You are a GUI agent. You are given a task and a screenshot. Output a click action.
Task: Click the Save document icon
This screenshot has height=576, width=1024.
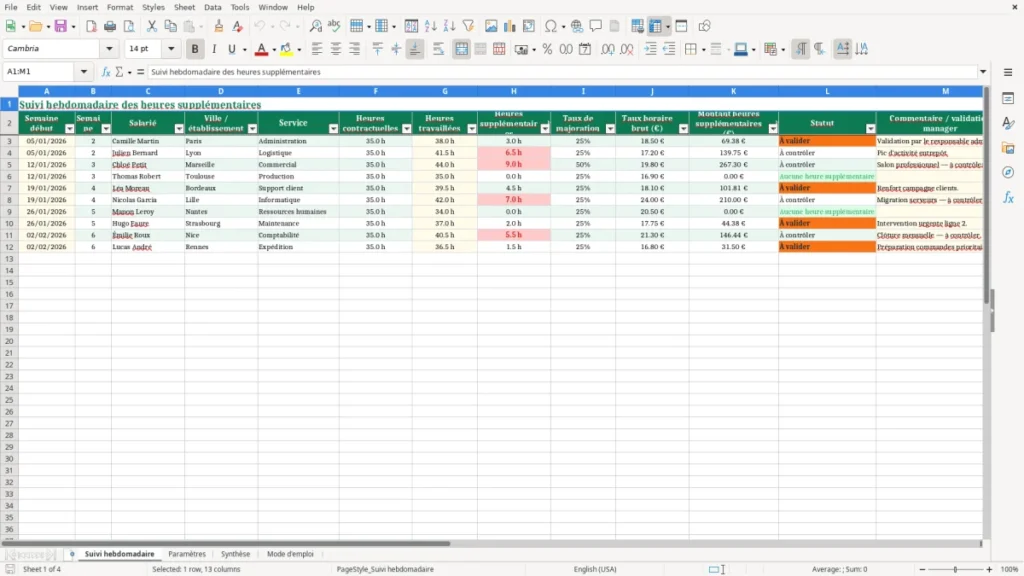click(60, 26)
